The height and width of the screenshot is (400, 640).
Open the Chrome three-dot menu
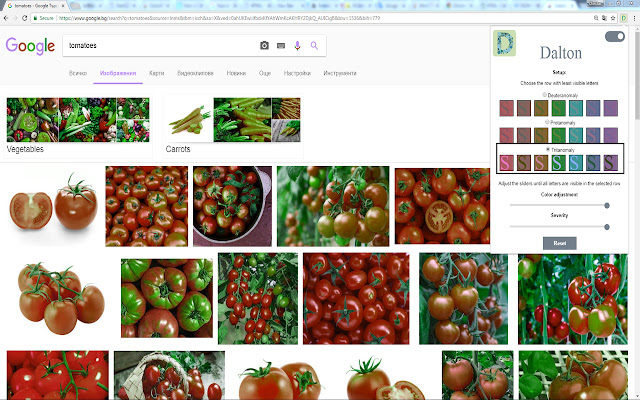632,18
